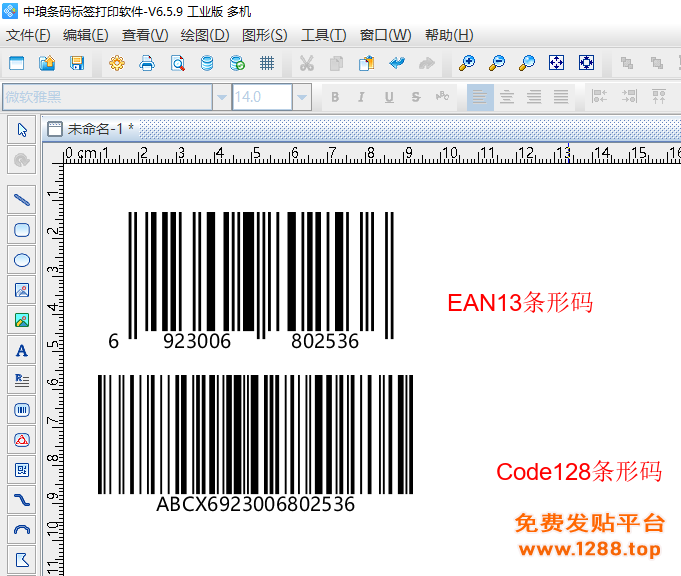Set center text alignment
Screen dimensions: 681x576
coord(507,97)
